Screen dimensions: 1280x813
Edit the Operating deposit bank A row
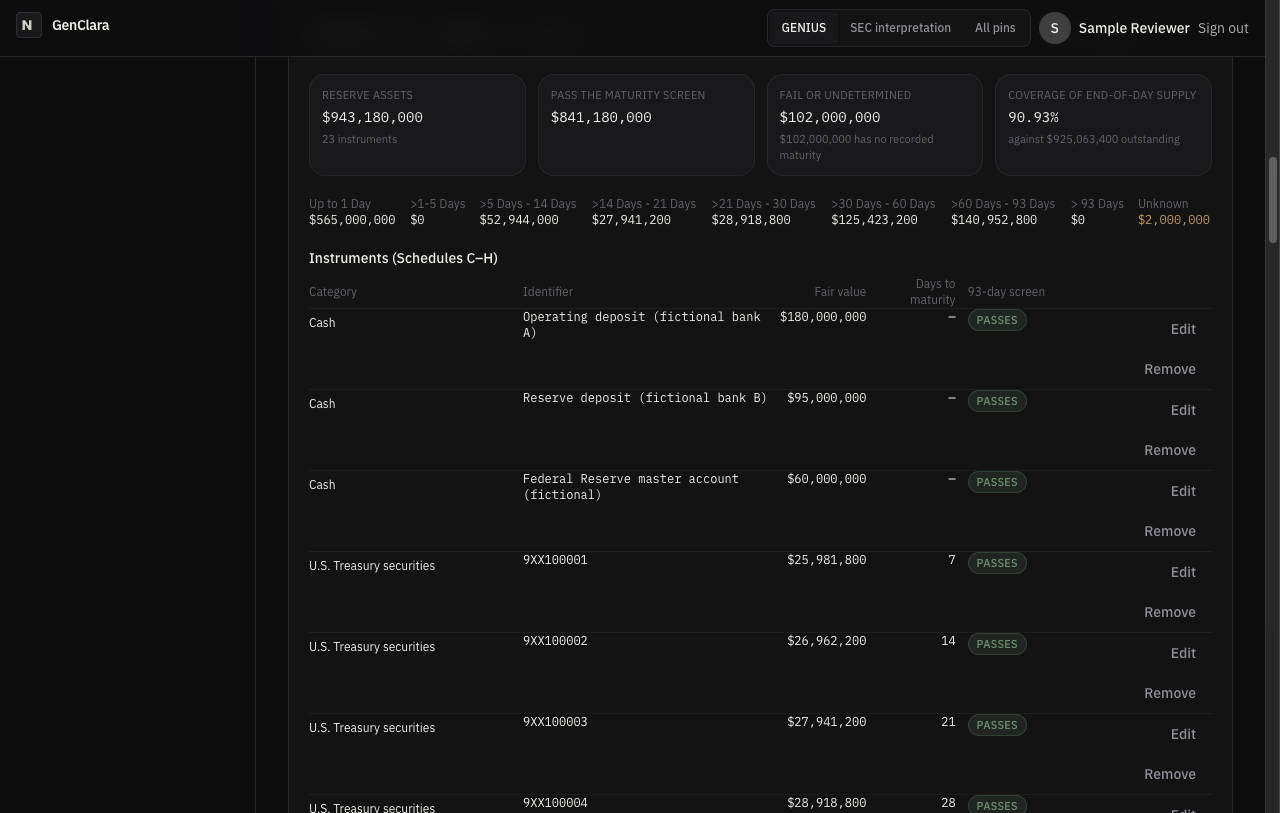1183,329
